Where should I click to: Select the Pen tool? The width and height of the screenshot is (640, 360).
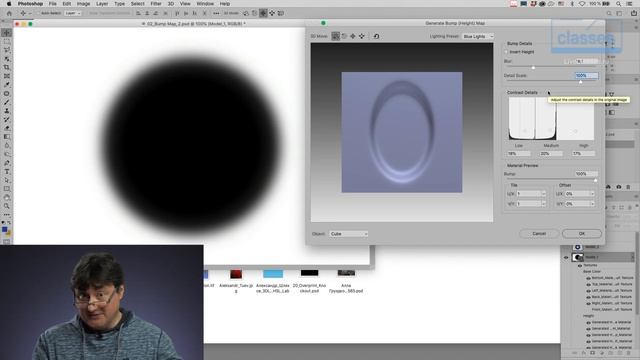pos(7,163)
